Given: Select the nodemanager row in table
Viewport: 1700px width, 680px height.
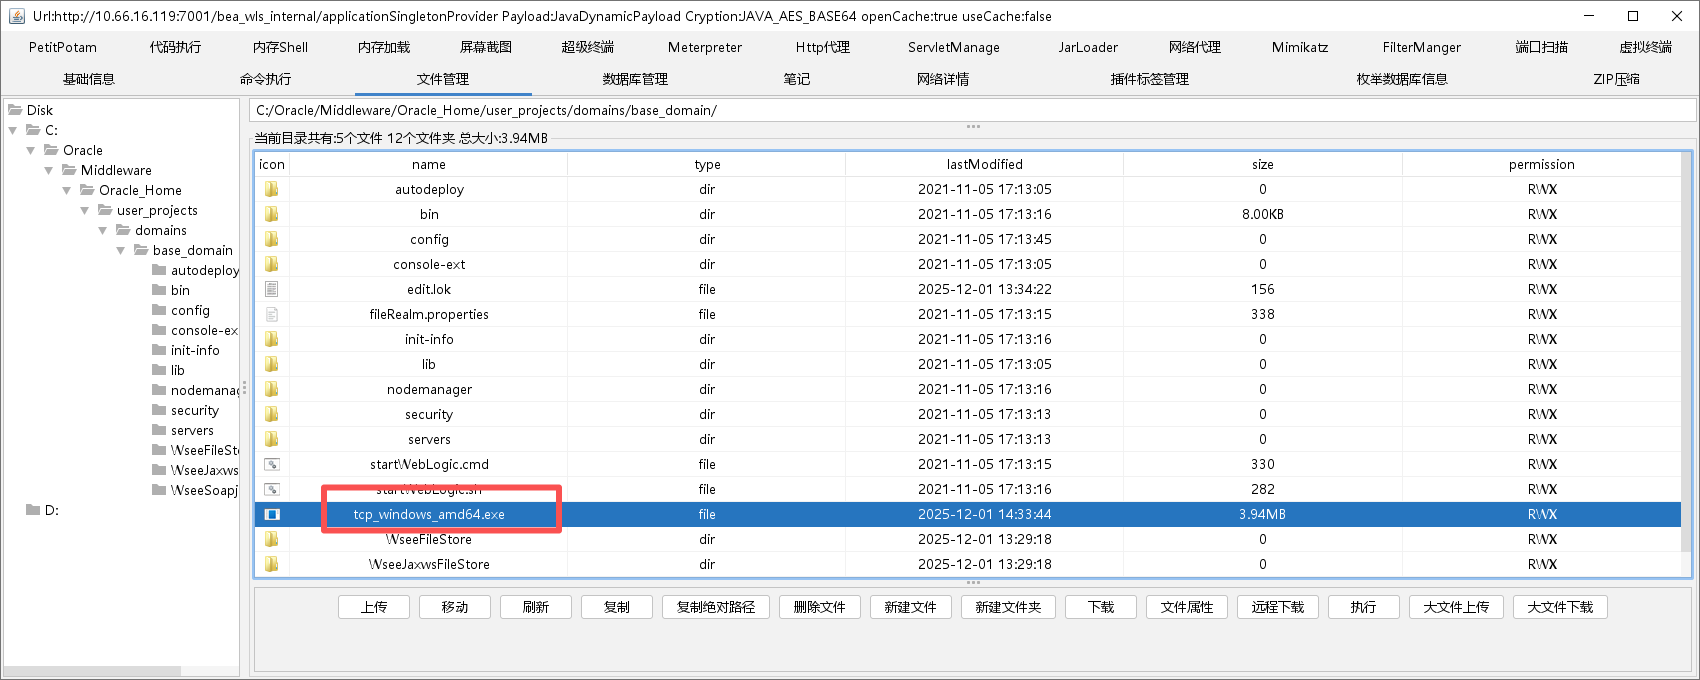Looking at the screenshot, I should (x=968, y=389).
